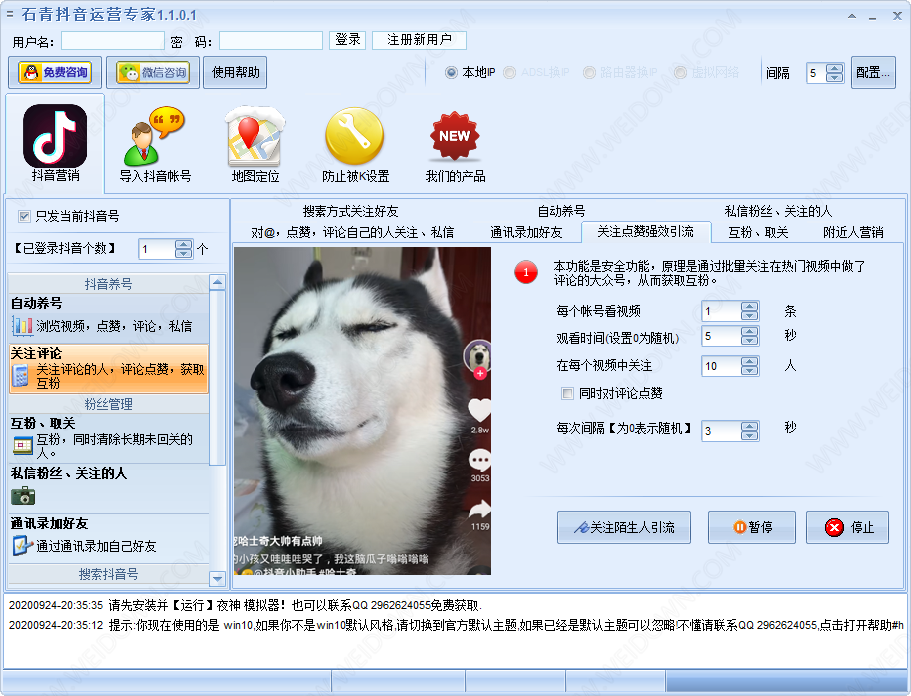Expand the 搜索抖音号 section header
Screen dimensions: 911x696
pos(109,574)
